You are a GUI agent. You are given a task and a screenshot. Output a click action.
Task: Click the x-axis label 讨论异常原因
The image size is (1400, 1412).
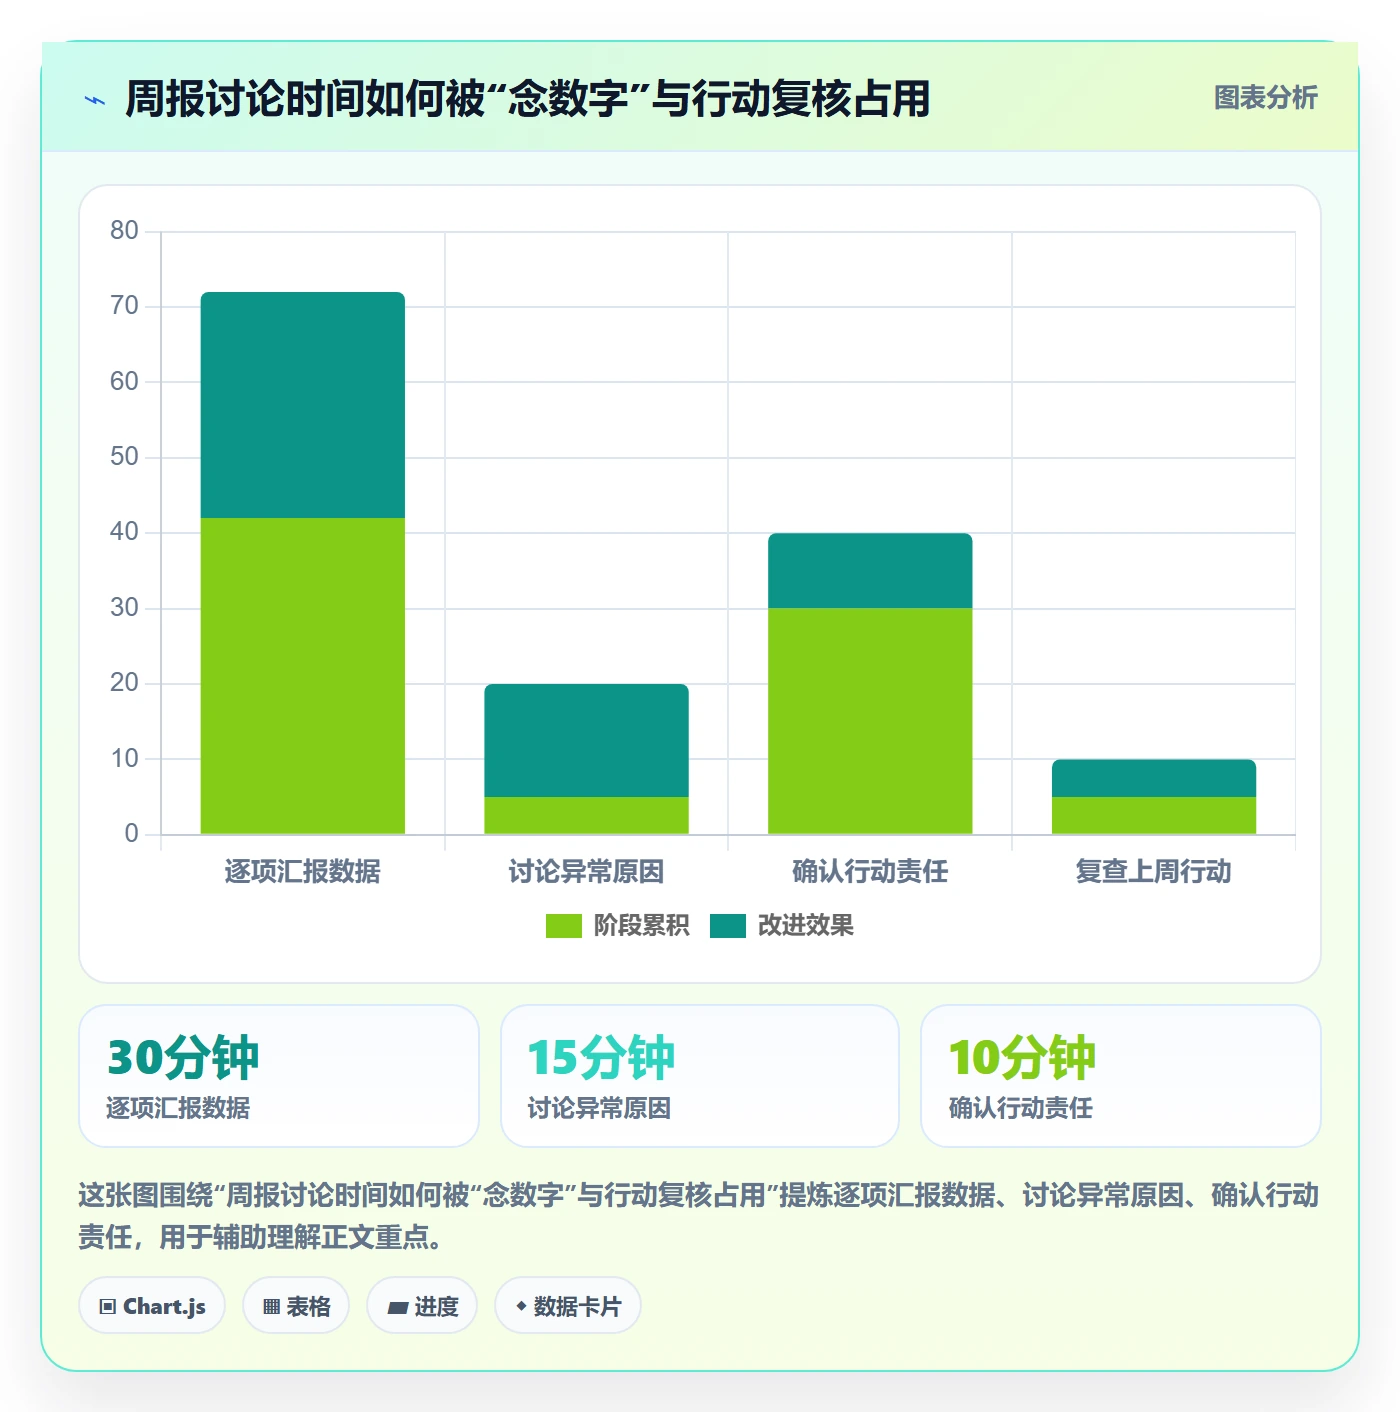pos(586,872)
